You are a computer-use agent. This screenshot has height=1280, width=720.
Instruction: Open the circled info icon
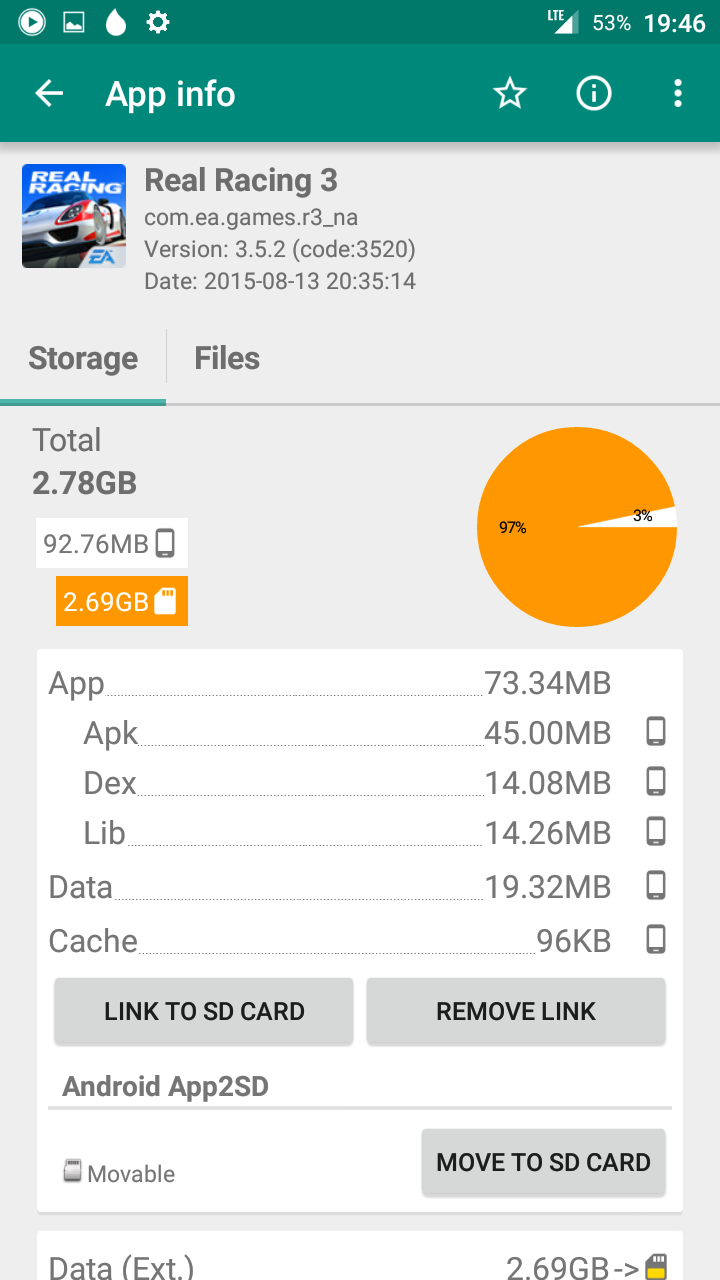click(594, 94)
